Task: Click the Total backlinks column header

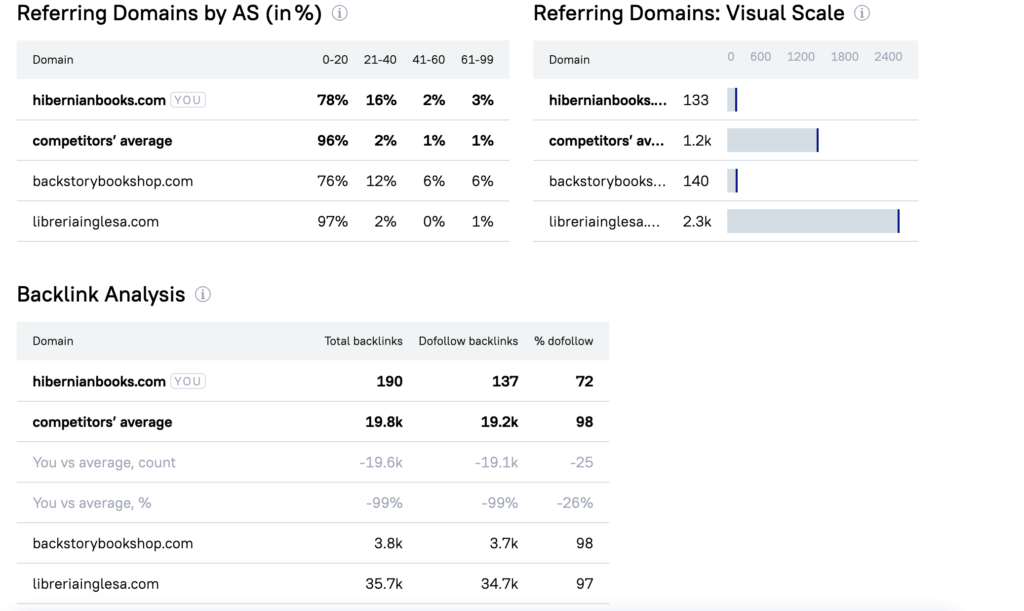Action: point(363,341)
